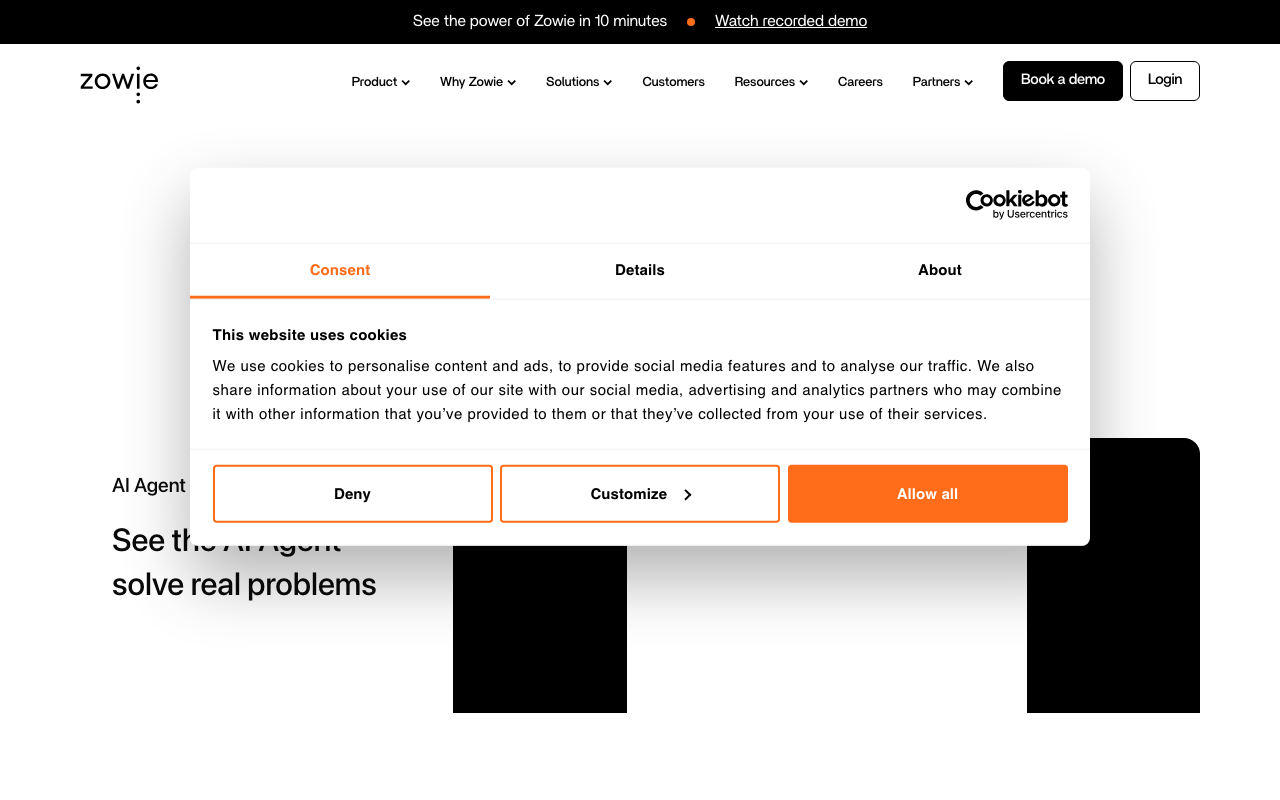Screen dimensions: 1280x800
Task: Select the Consent tab
Action: tap(339, 270)
